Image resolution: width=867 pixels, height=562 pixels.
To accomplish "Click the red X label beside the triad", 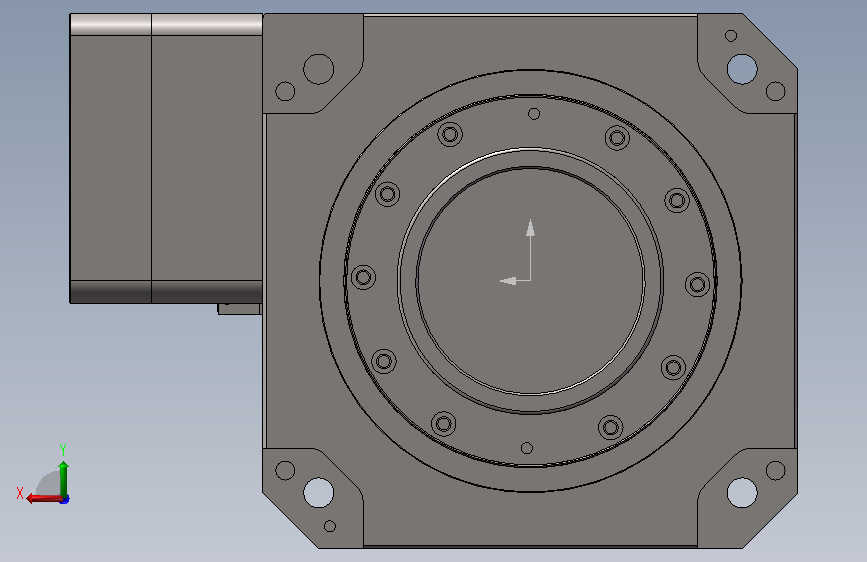I will point(20,493).
